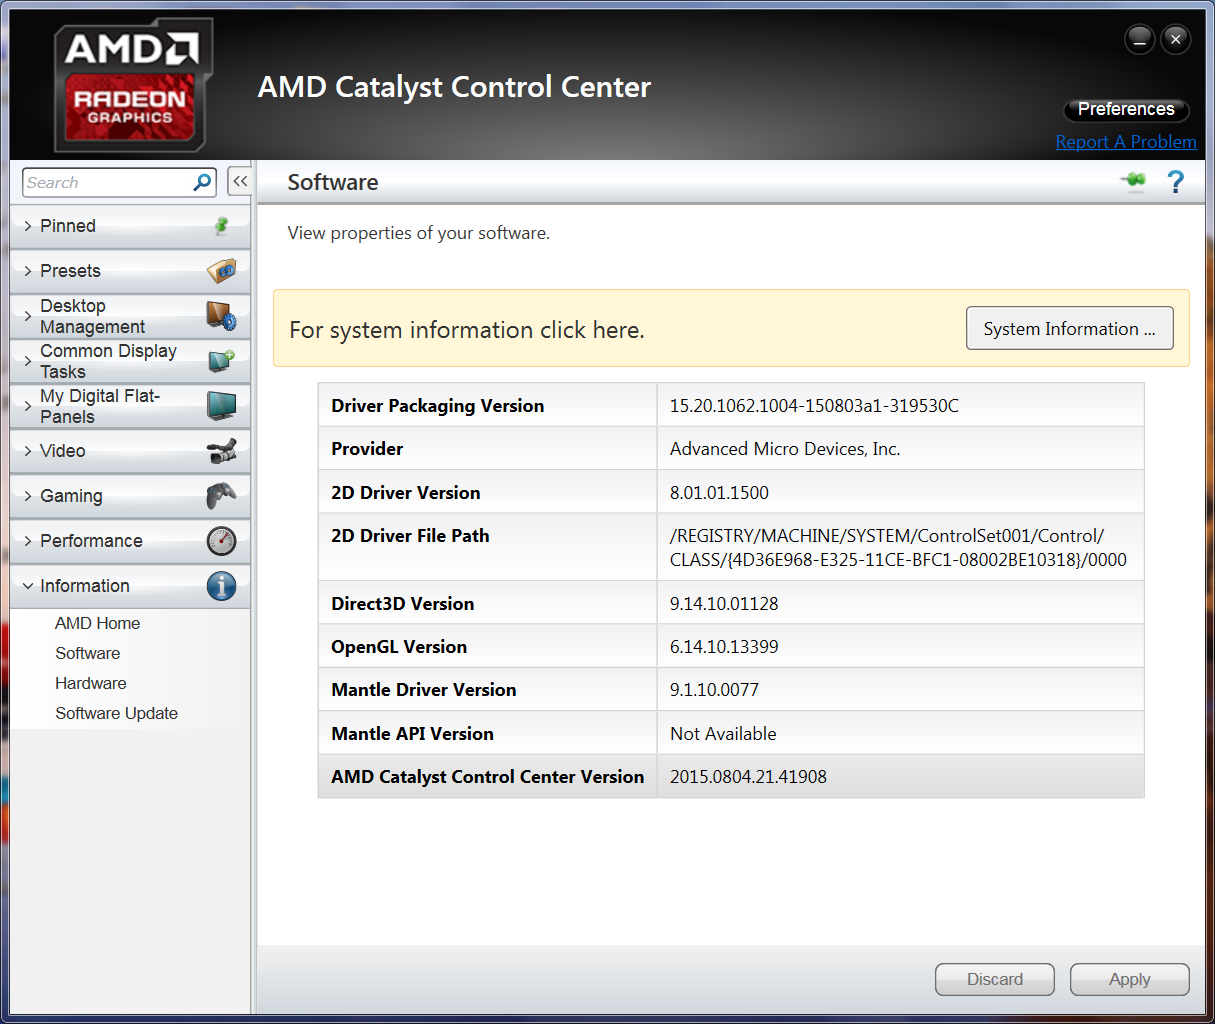Click the green pin icon in Software header
The width and height of the screenshot is (1215, 1024).
pyautogui.click(x=1134, y=181)
